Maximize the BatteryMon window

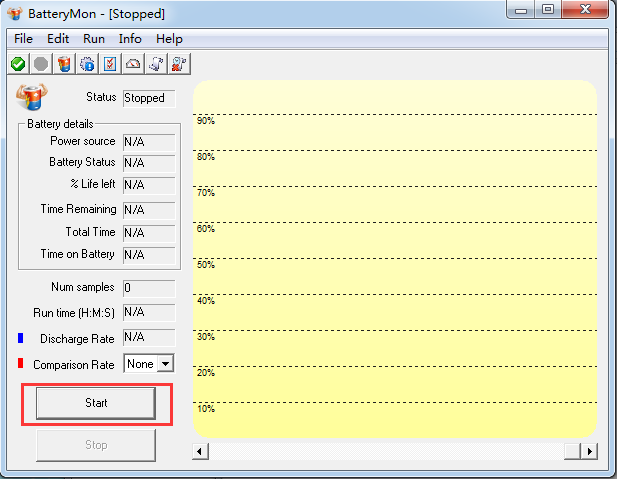548,10
